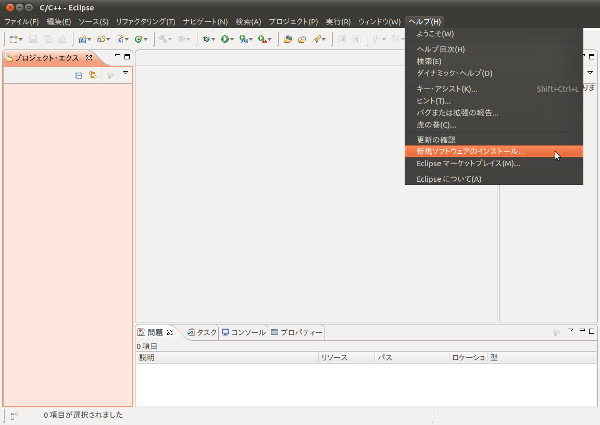This screenshot has height=425, width=600.
Task: Click the Debug bug icon
Action: pyautogui.click(x=206, y=39)
